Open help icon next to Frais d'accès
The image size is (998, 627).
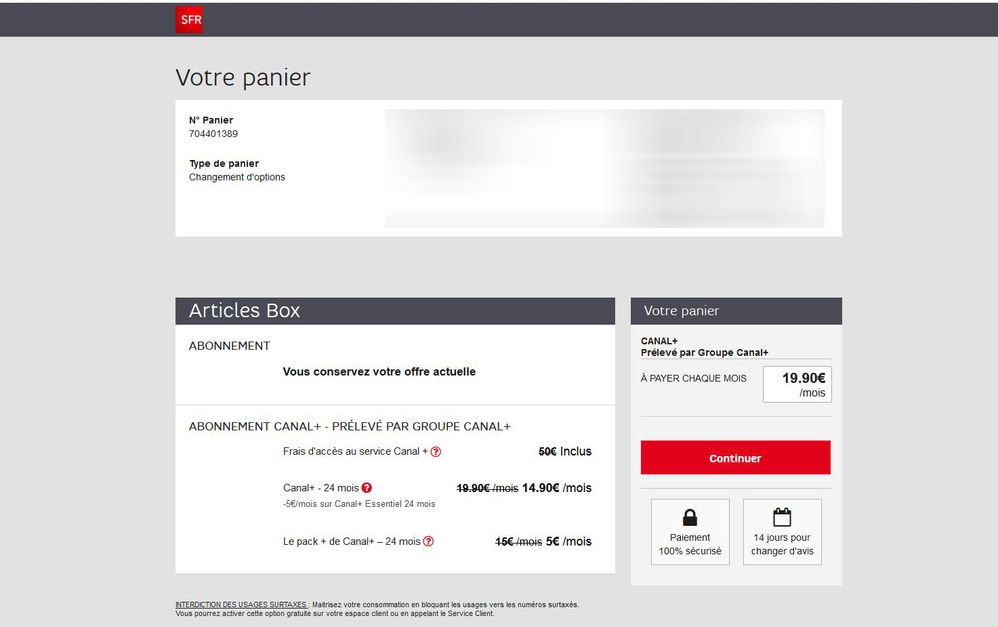coord(436,452)
